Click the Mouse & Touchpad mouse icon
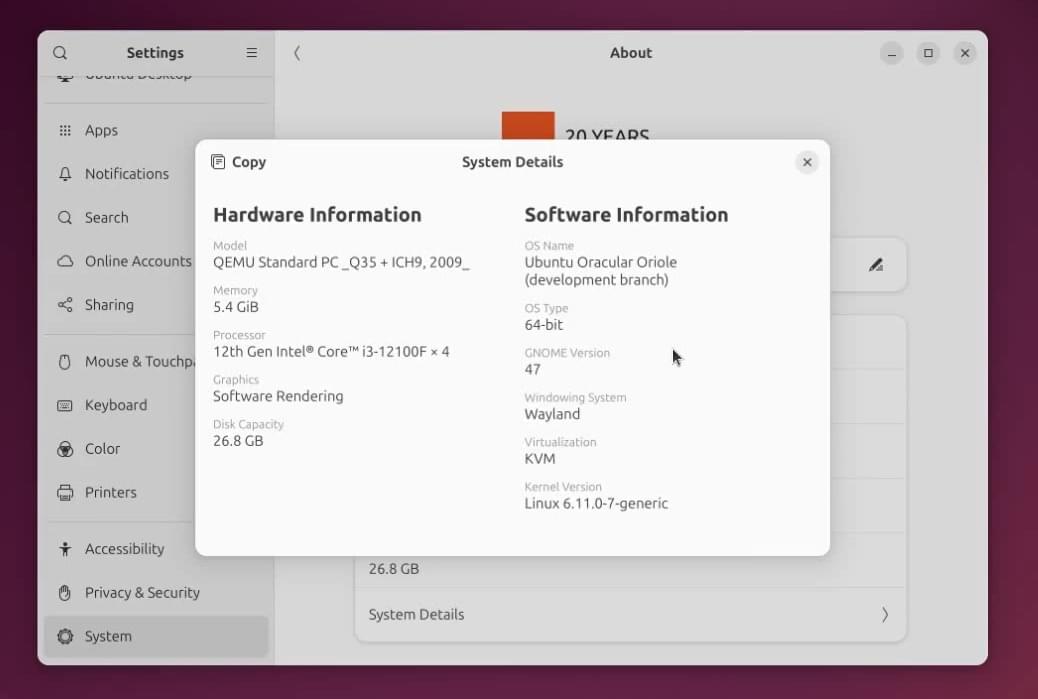Viewport: 1038px width, 699px height. point(65,362)
